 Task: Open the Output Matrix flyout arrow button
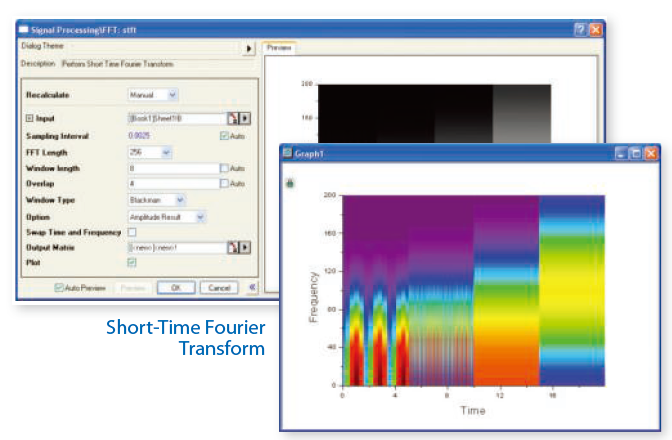click(x=244, y=247)
